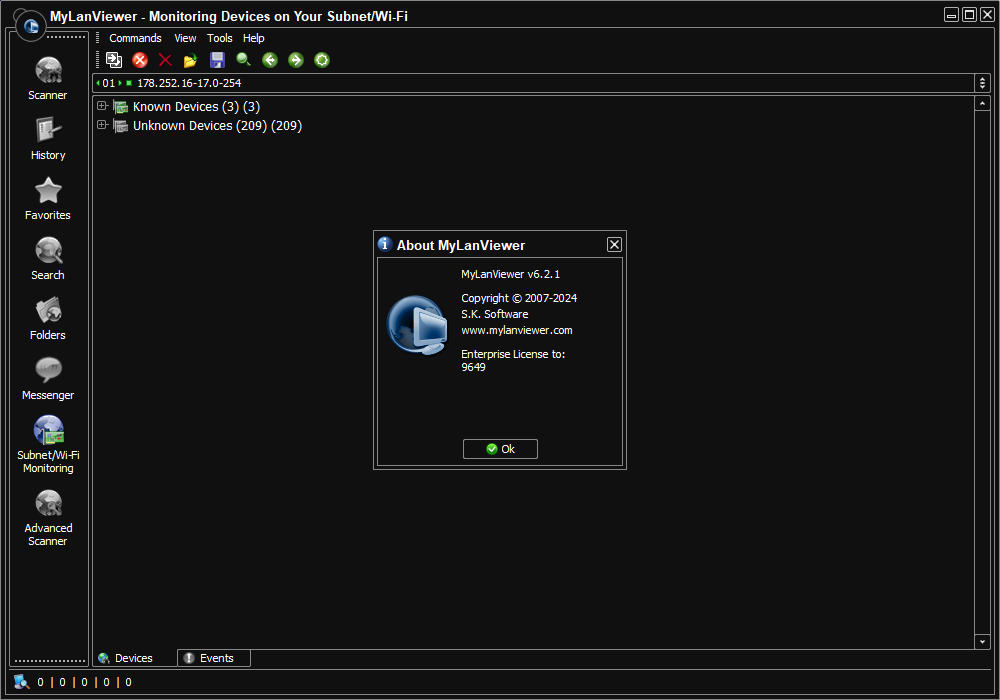
Task: Click the main application logo button
Action: click(31, 26)
